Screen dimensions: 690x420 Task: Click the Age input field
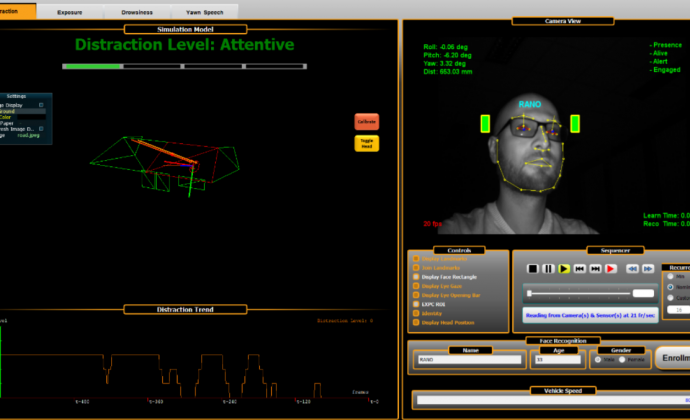coord(558,360)
